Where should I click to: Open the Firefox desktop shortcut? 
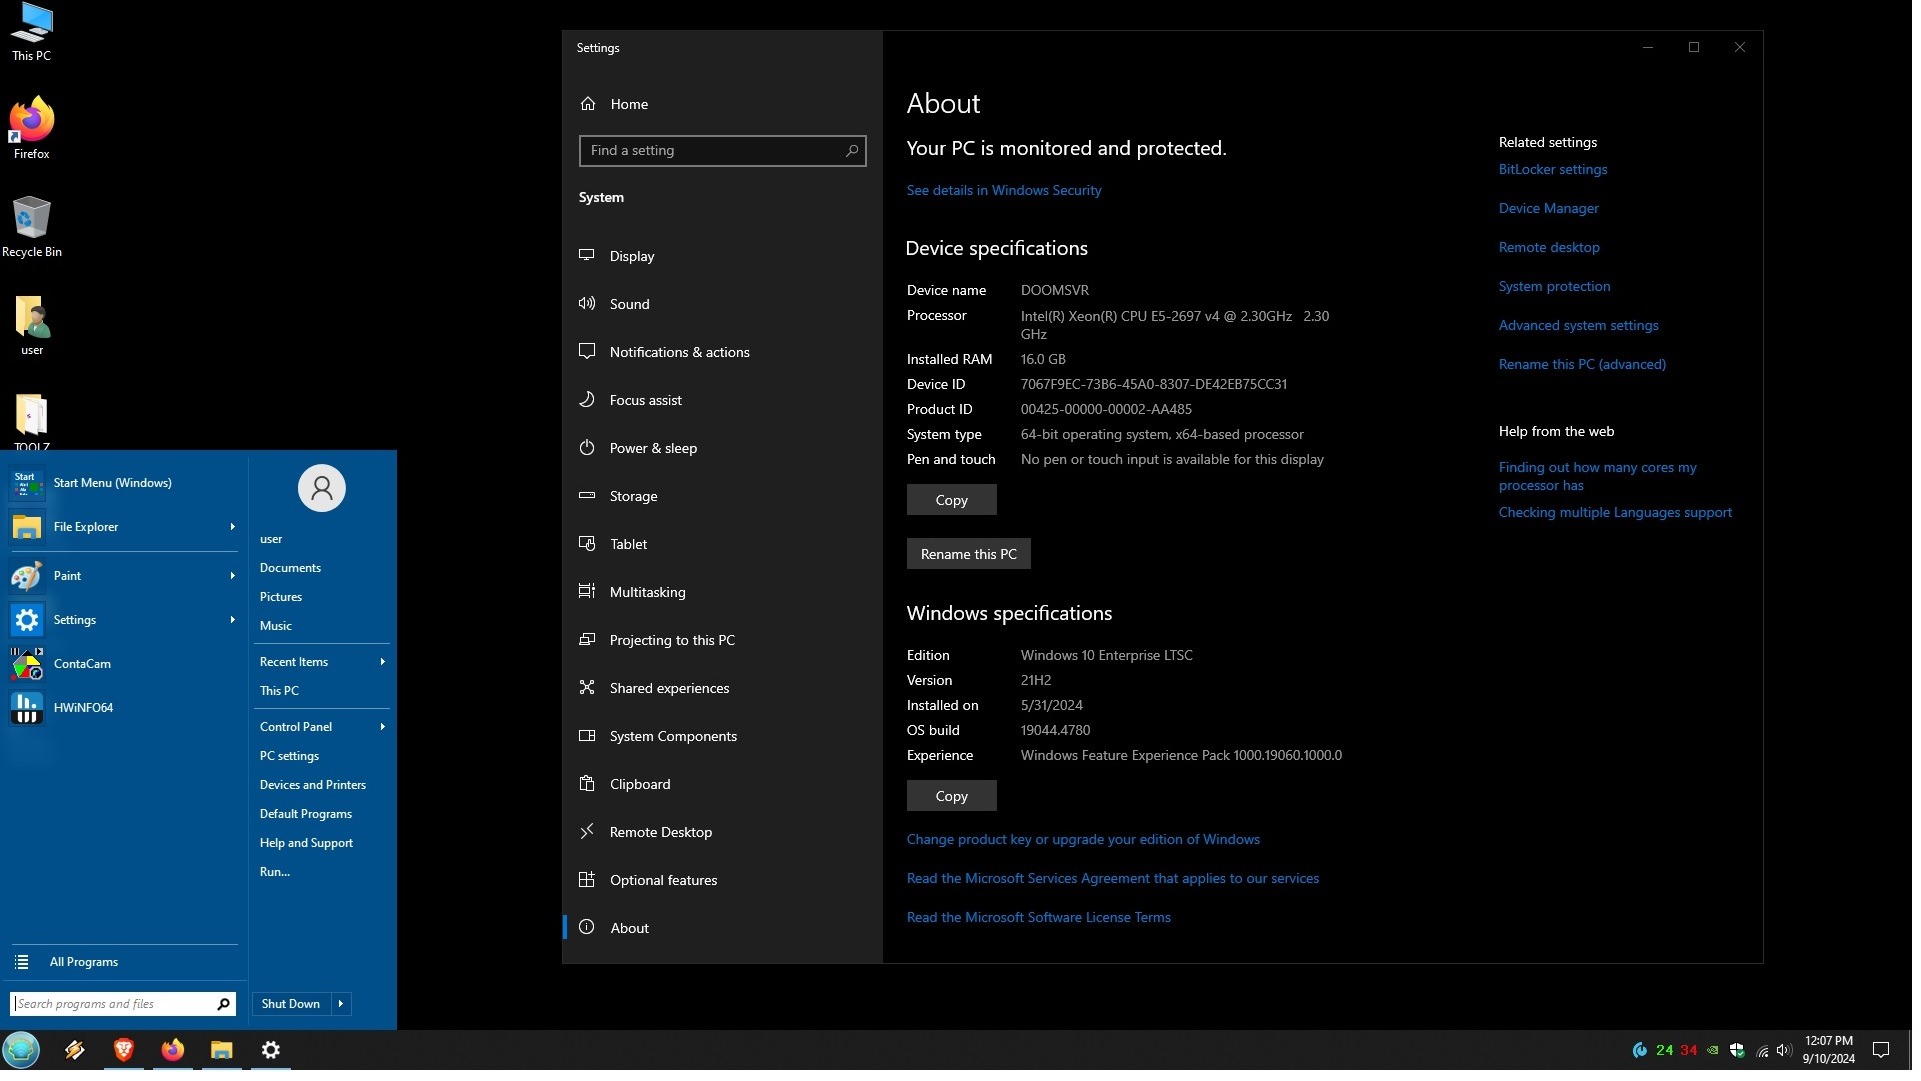click(31, 128)
